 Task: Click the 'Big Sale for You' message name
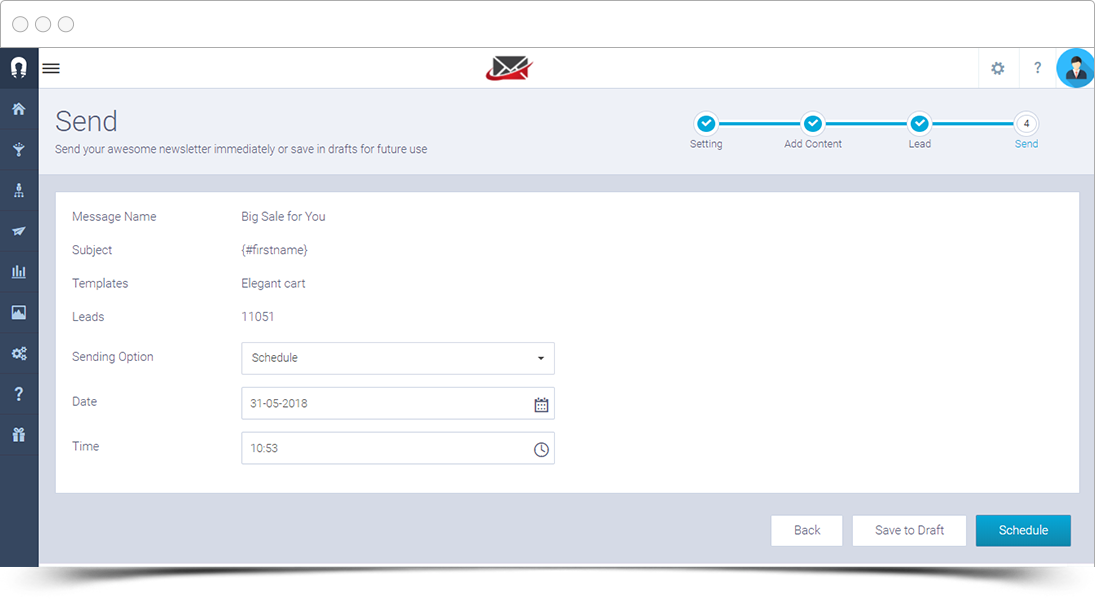[284, 216]
